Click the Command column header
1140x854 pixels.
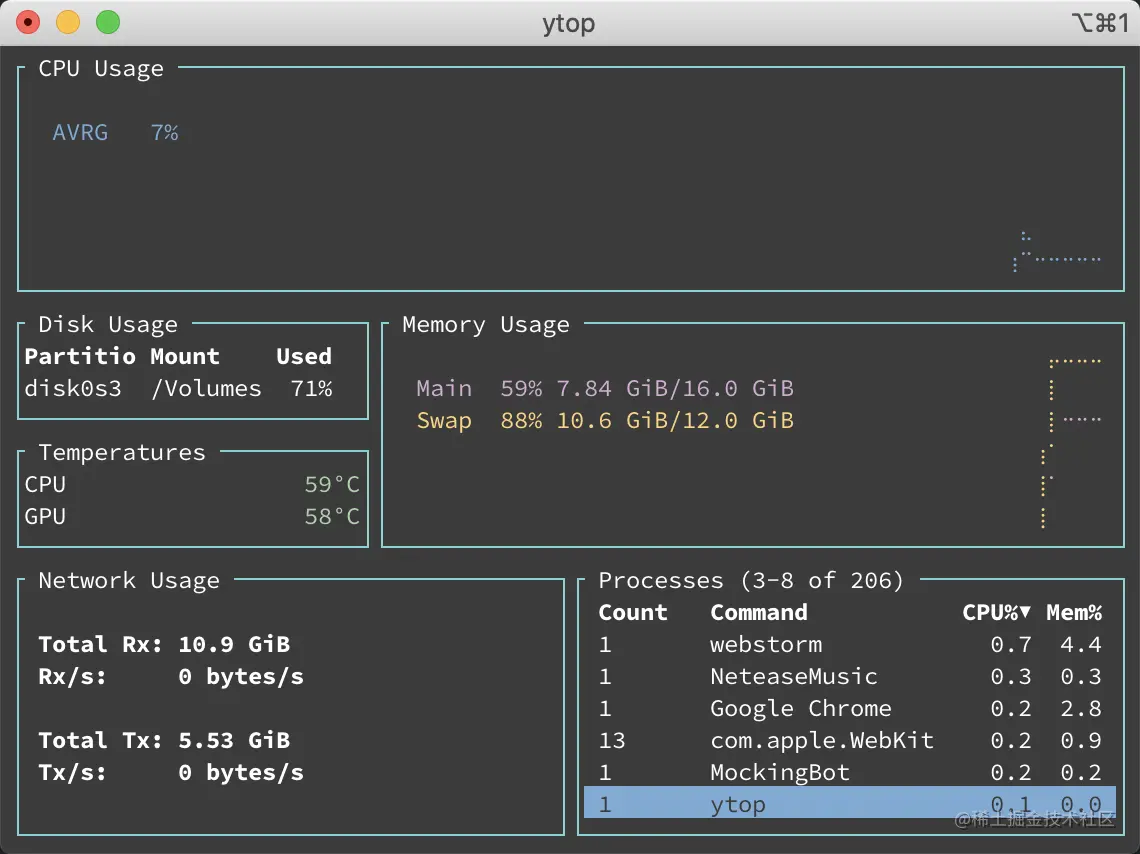point(759,612)
